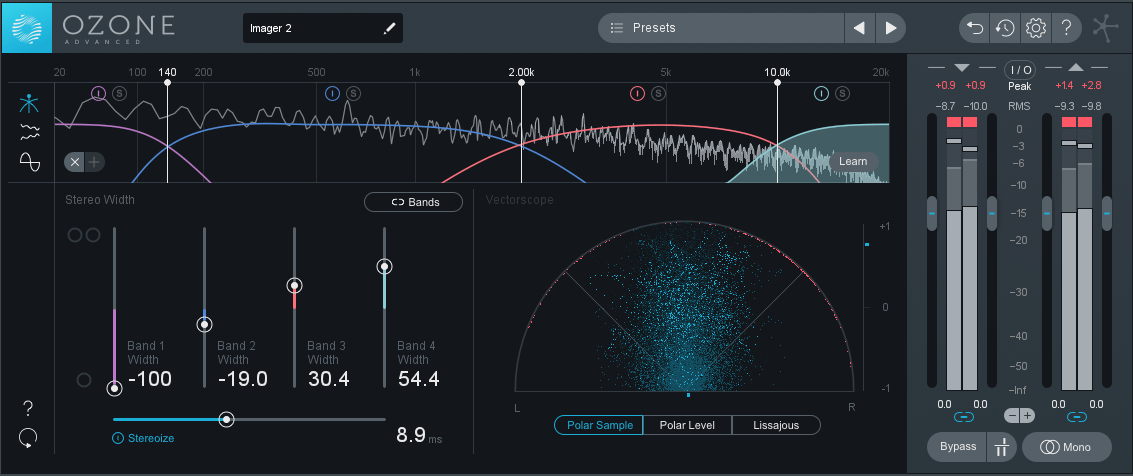Click Band 3 width slider handle
This screenshot has width=1133, height=476.
click(294, 285)
